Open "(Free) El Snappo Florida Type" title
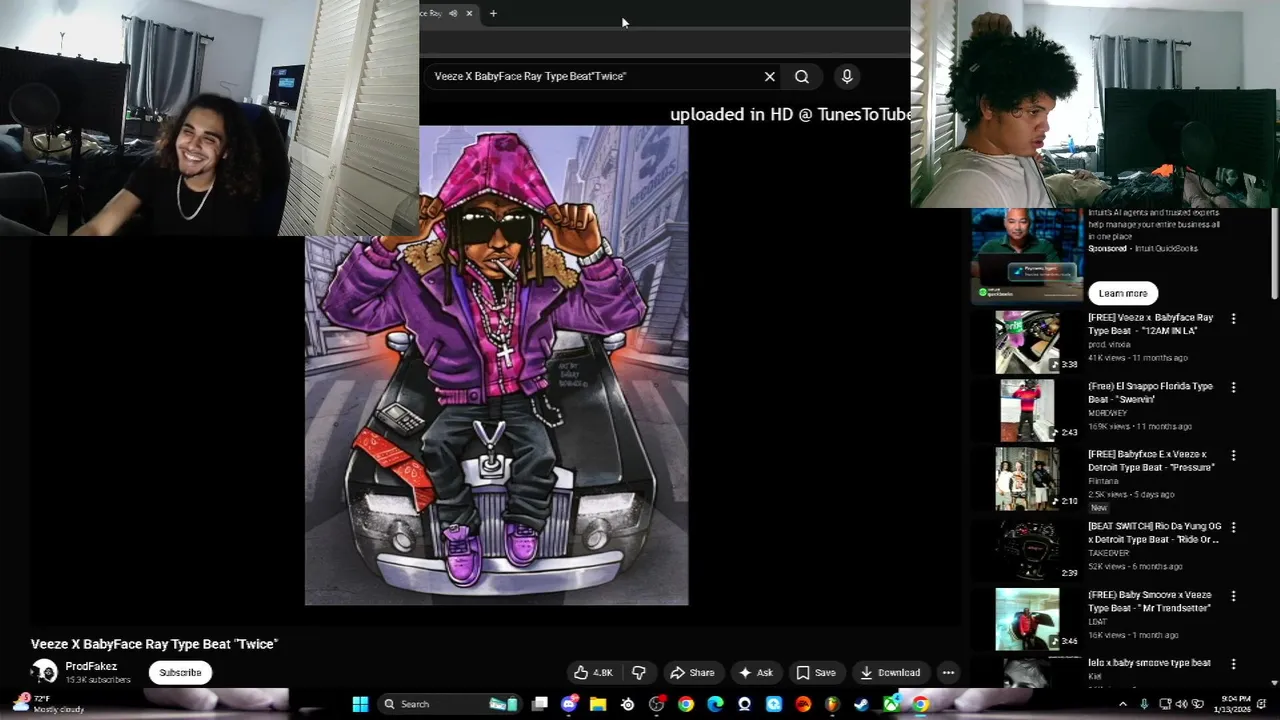Screen dimensions: 1280x720 (1150, 392)
